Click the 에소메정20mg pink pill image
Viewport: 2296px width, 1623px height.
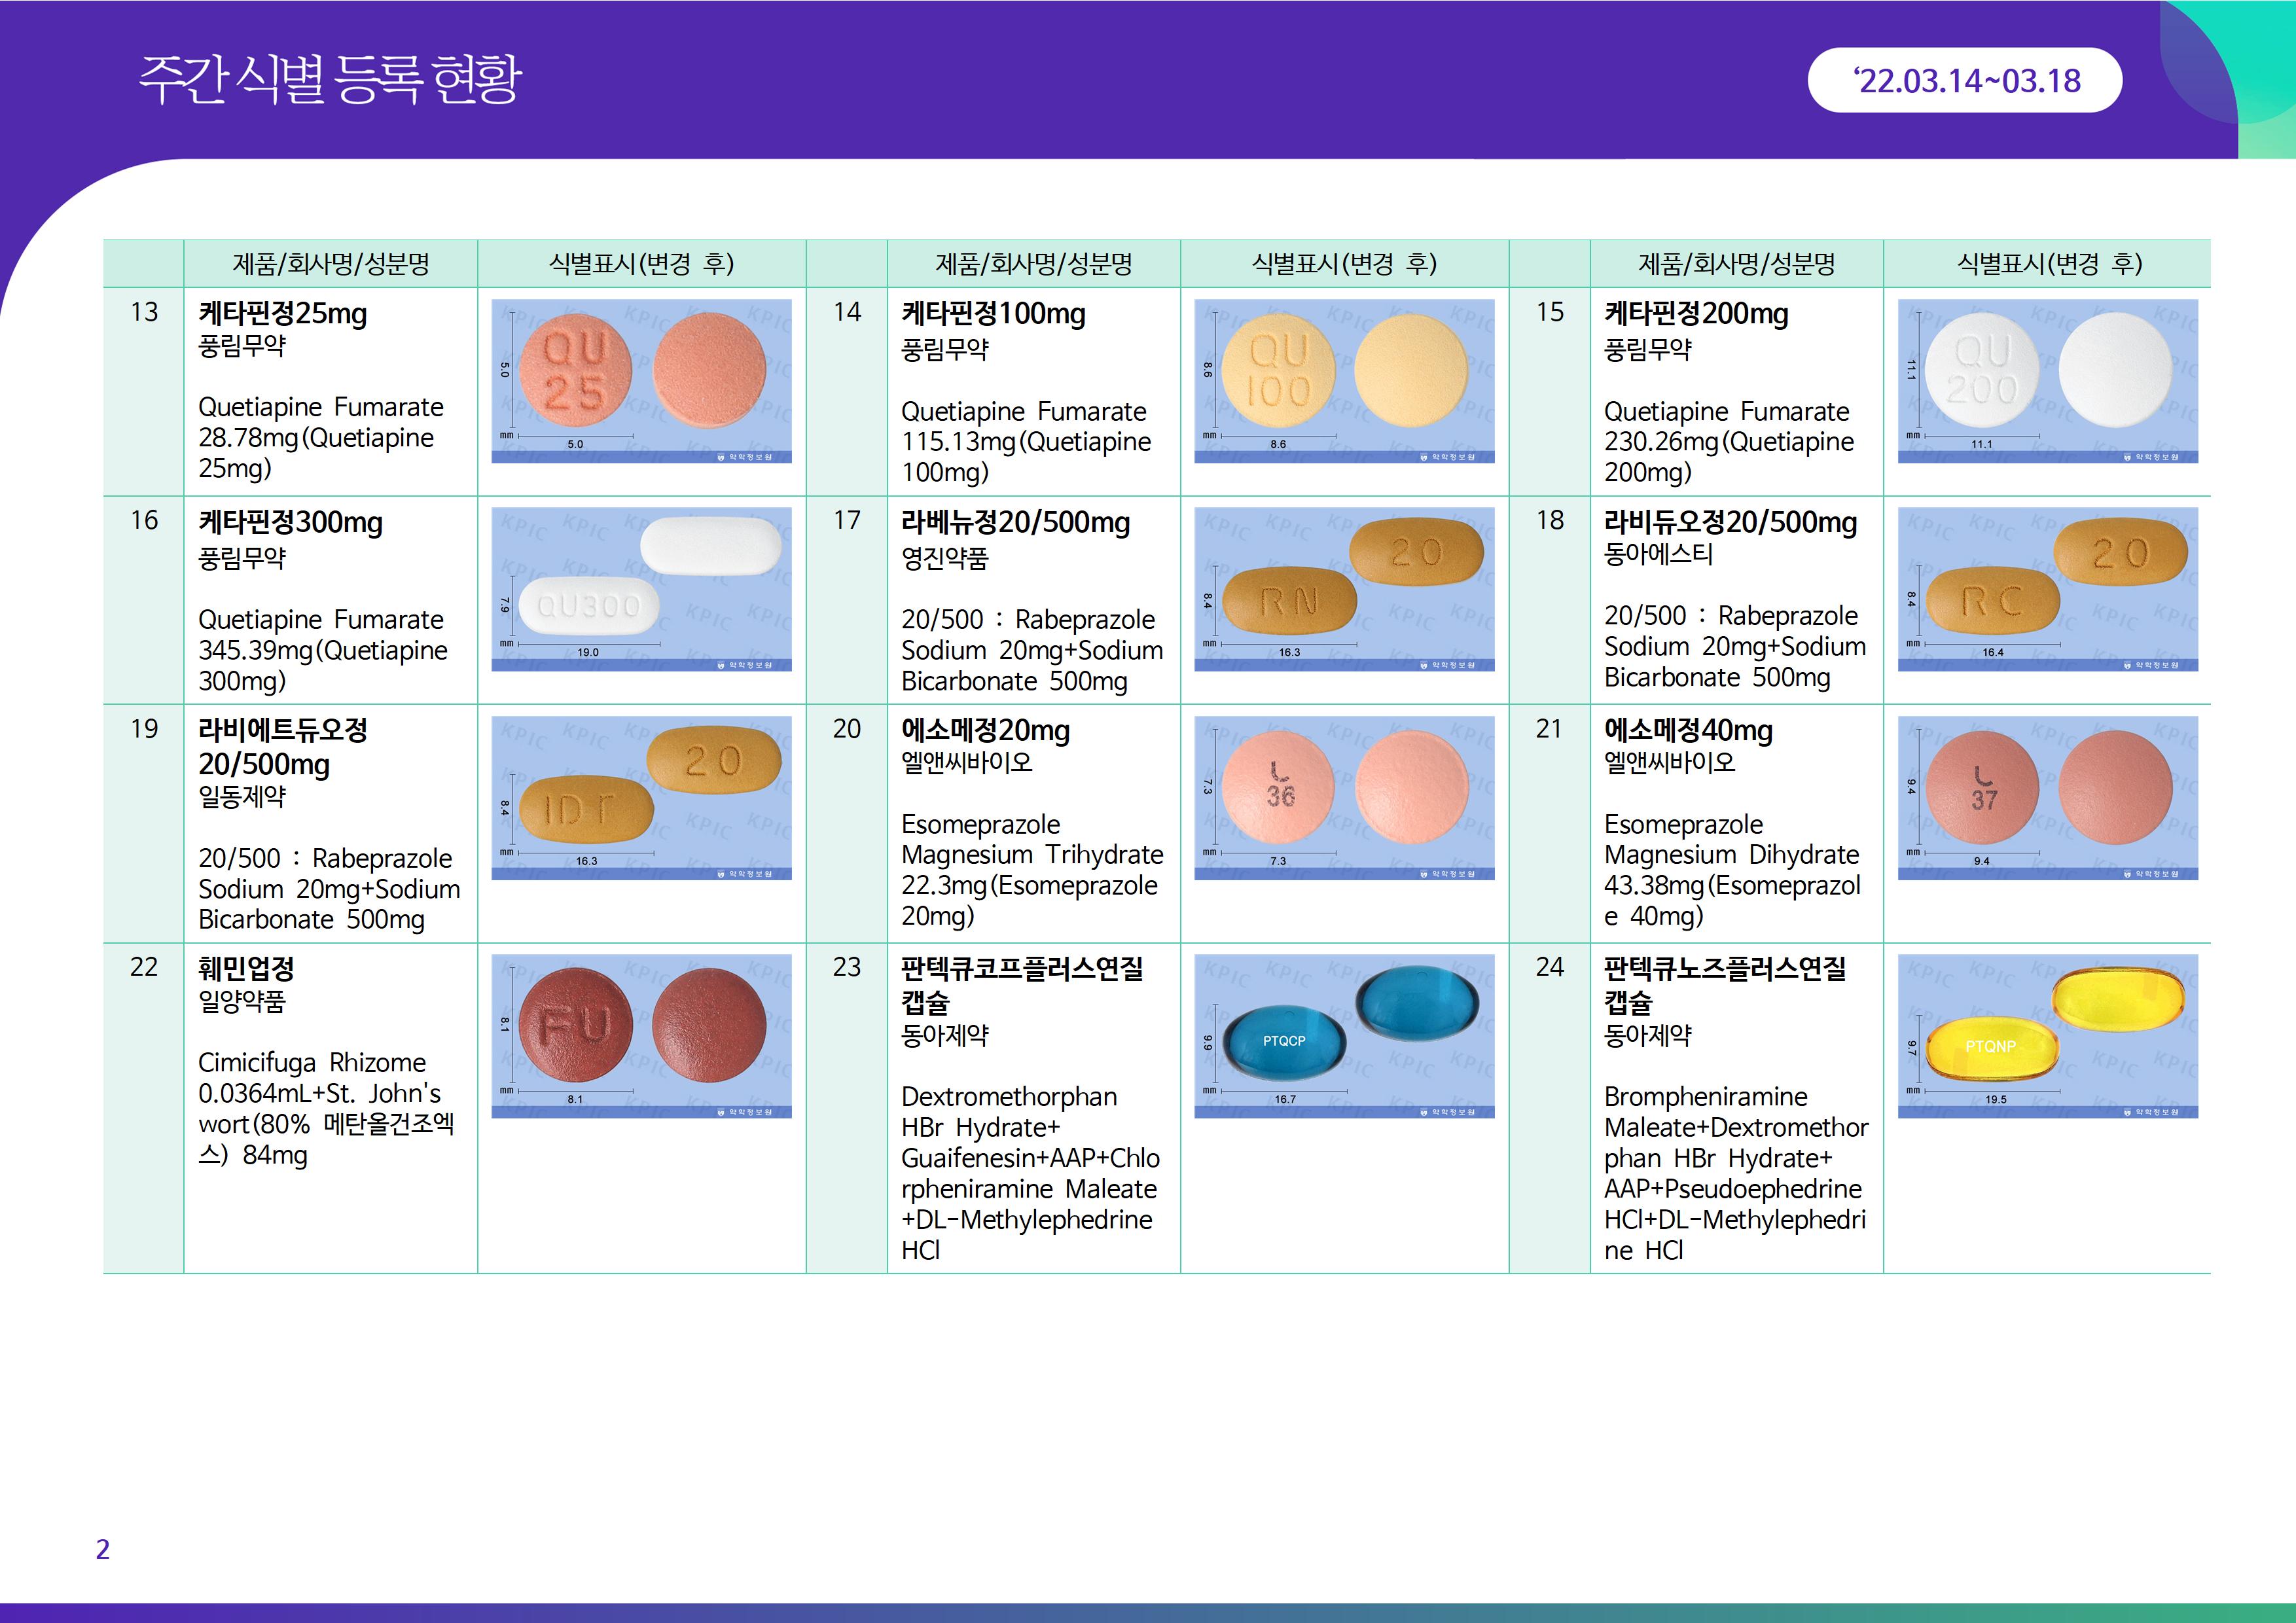click(x=1343, y=797)
